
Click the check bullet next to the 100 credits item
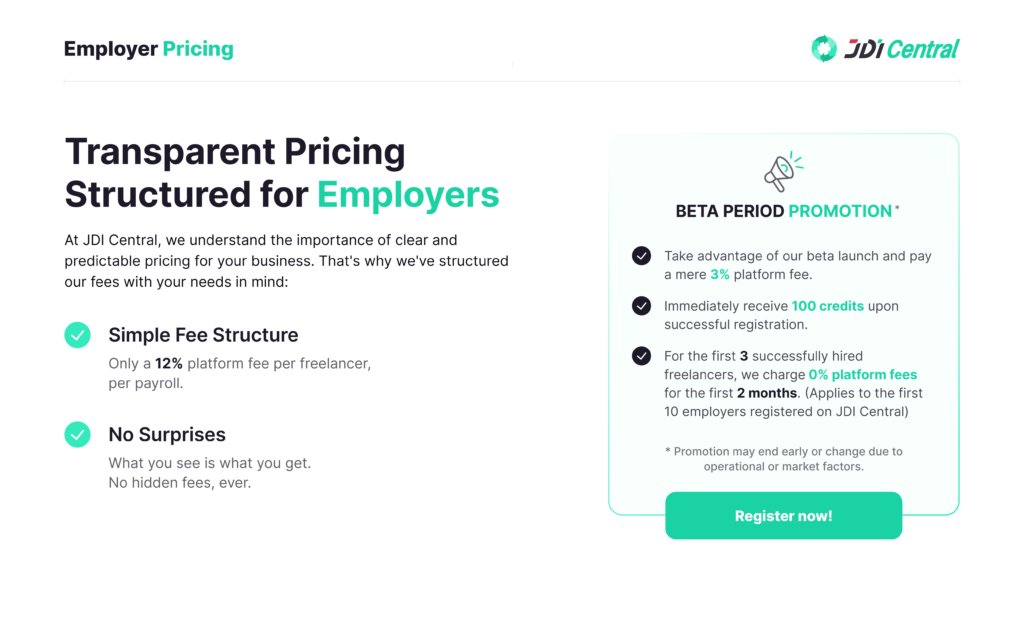coord(641,306)
